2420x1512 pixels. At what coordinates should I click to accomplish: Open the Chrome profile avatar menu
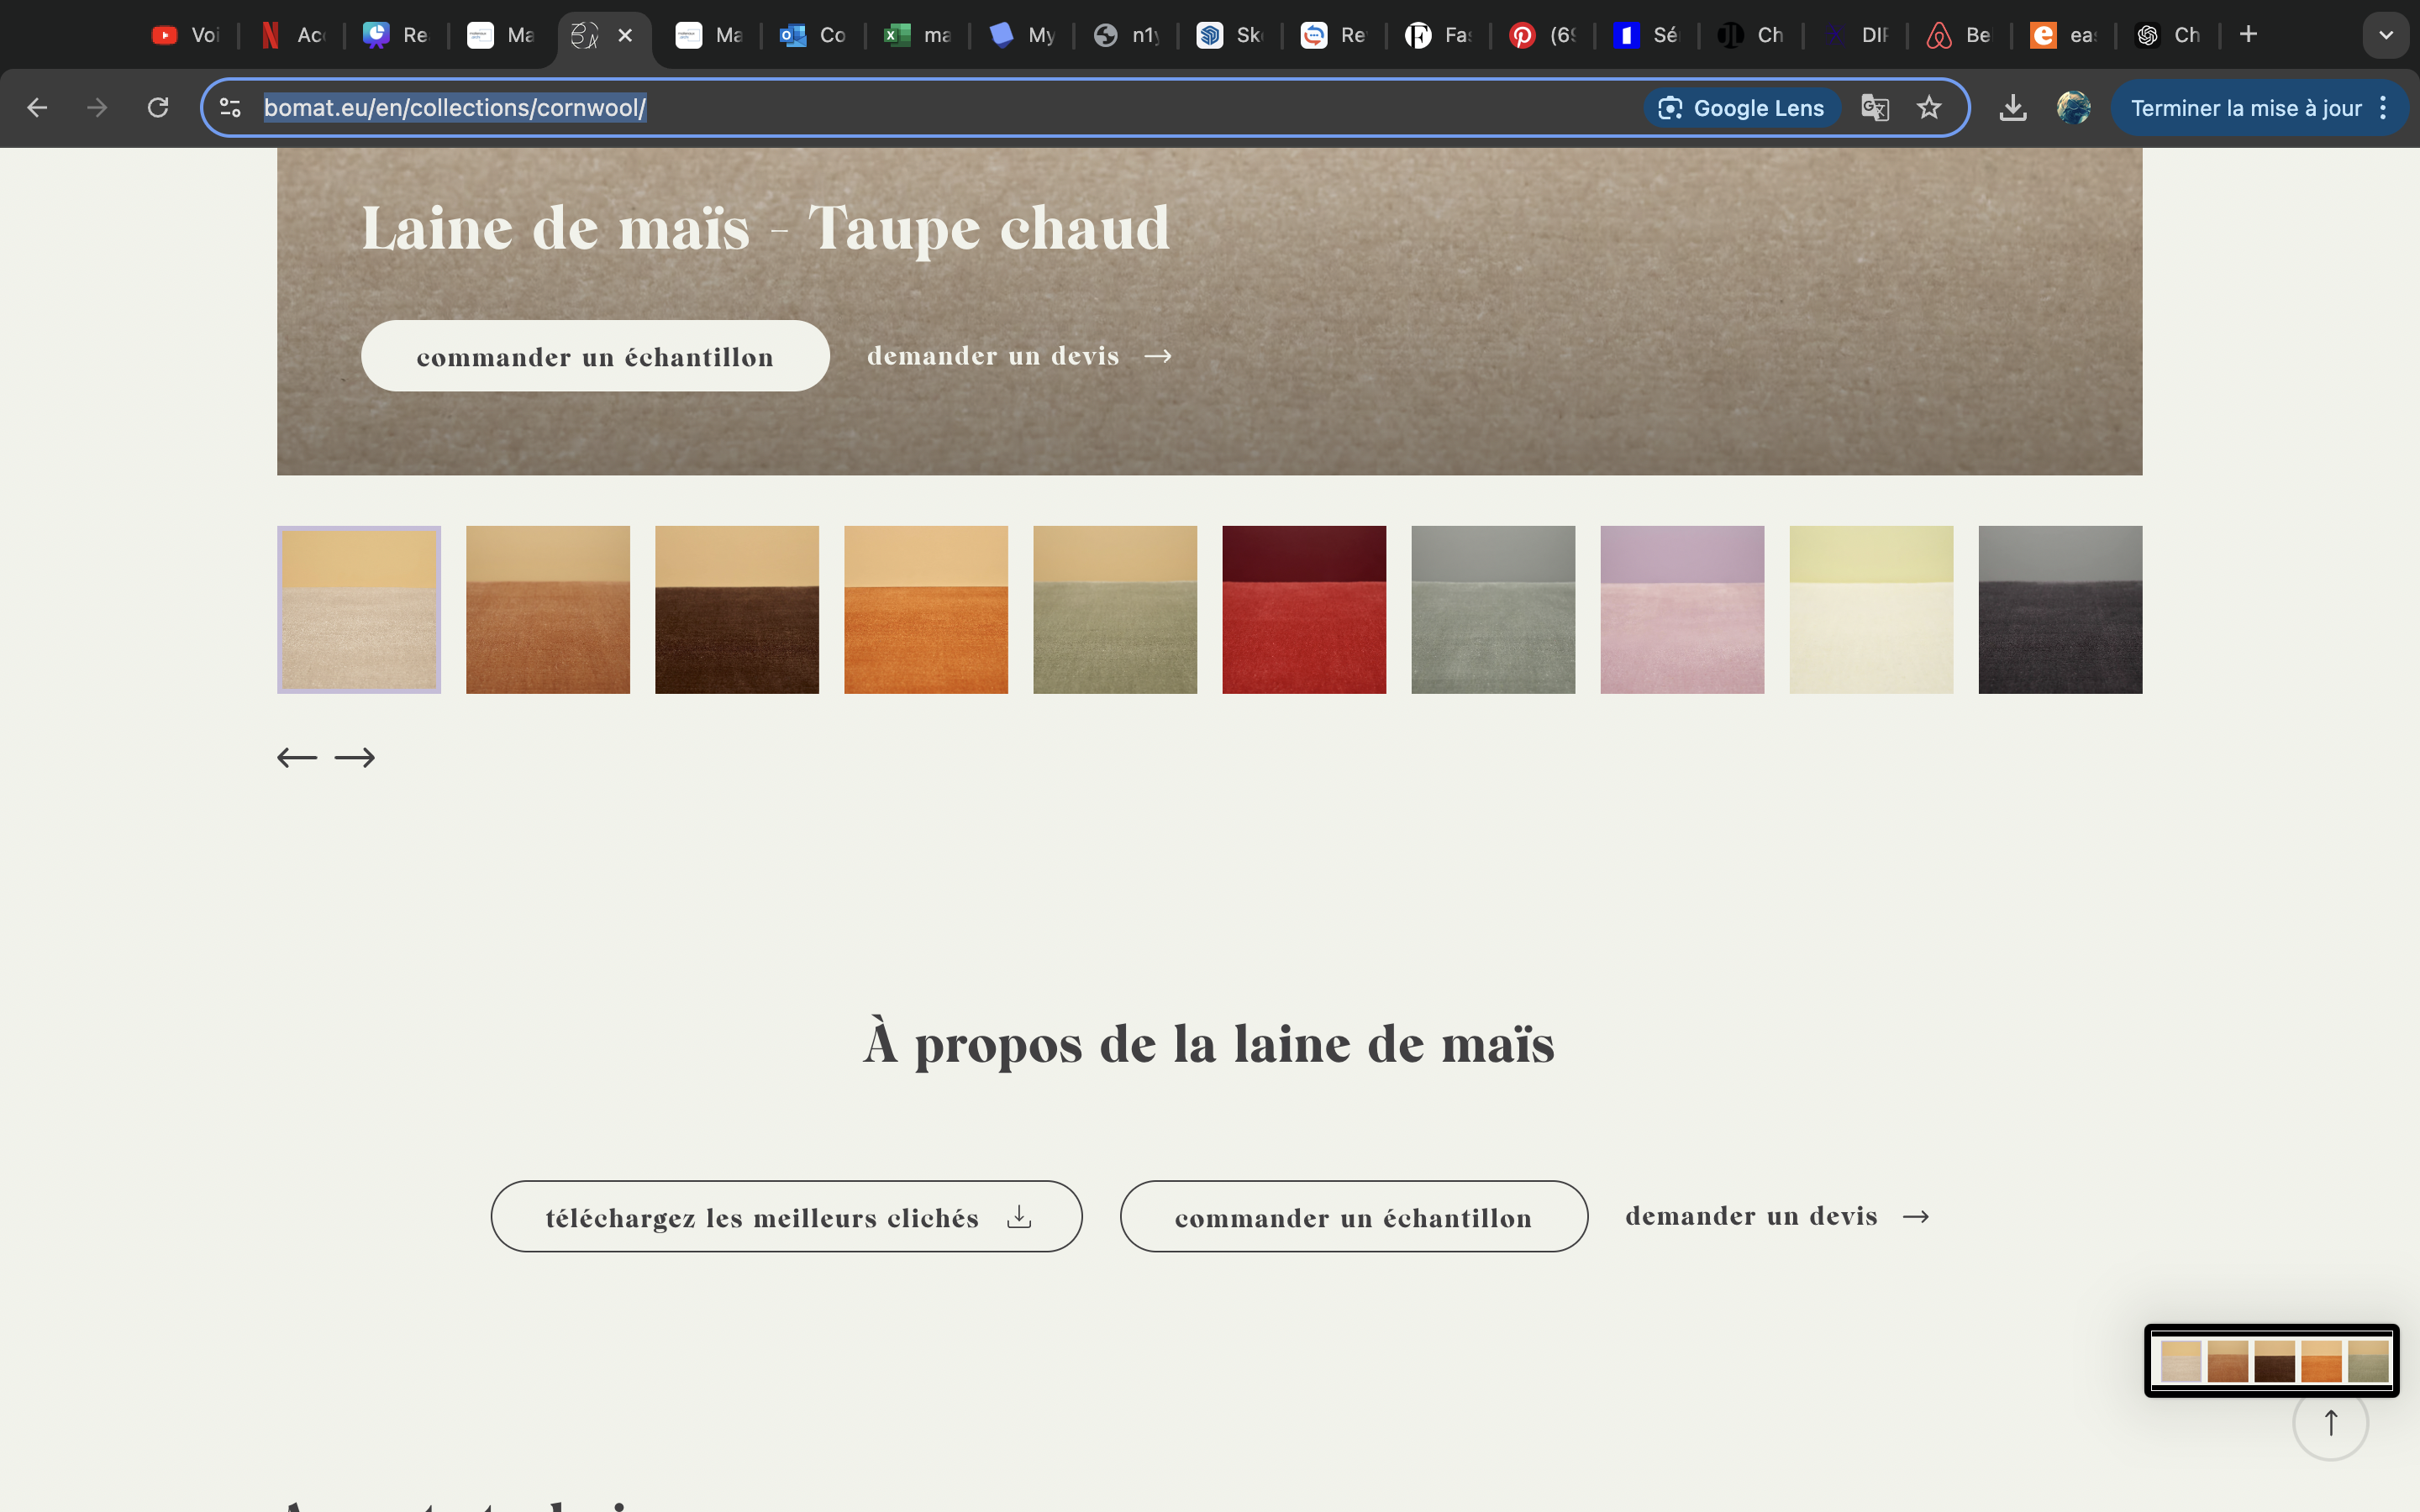pos(2073,108)
